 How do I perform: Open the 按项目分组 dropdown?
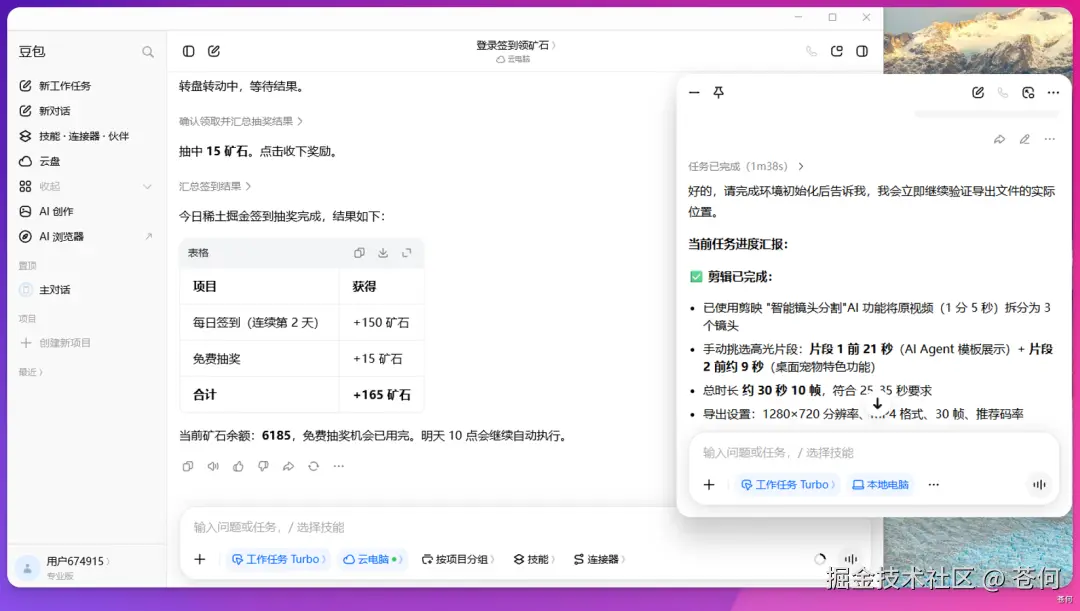(x=458, y=559)
